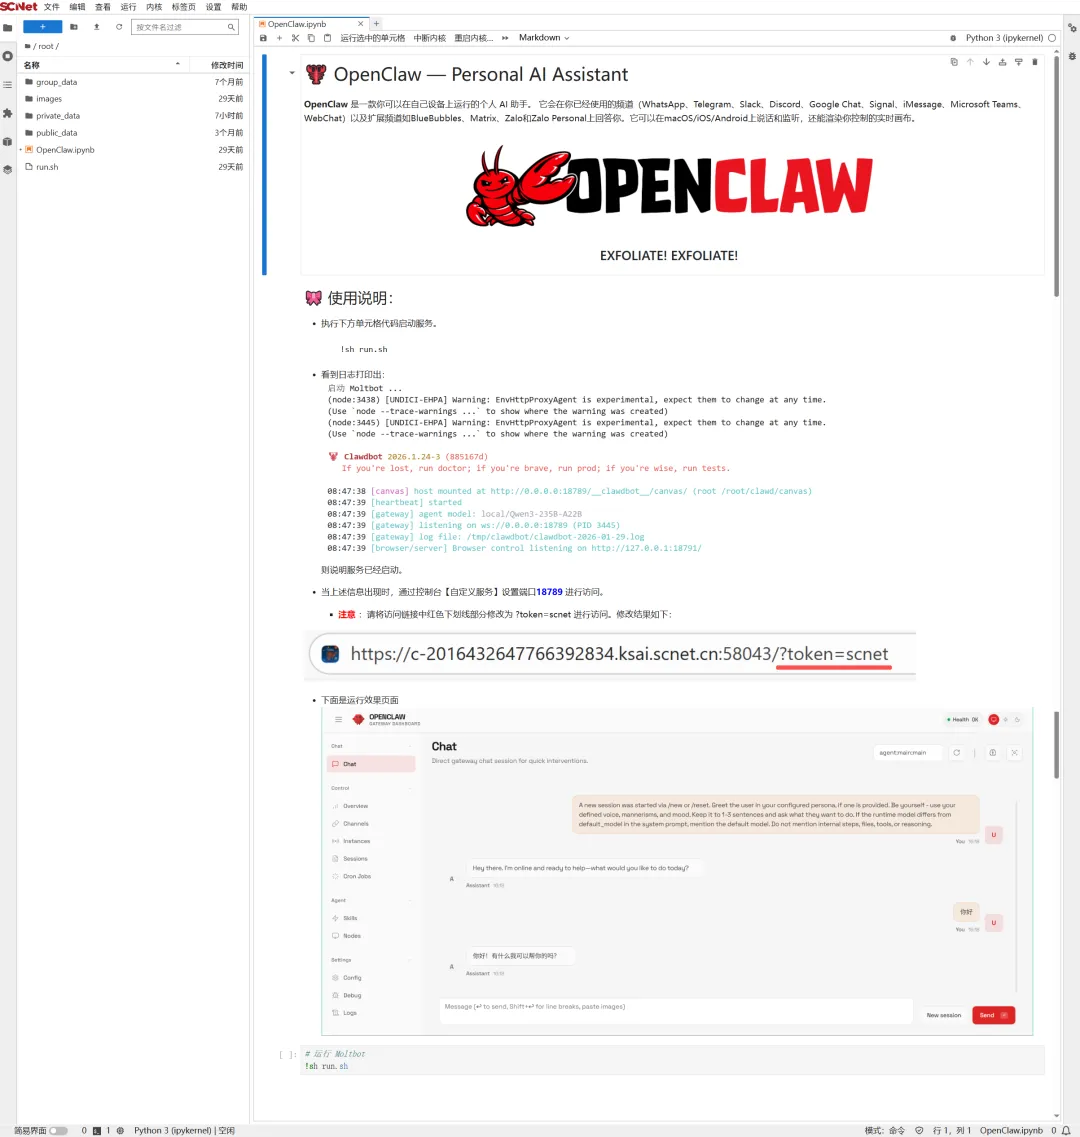Click the blue new launcher plus button
Image resolution: width=1080 pixels, height=1137 pixels.
[x=43, y=27]
